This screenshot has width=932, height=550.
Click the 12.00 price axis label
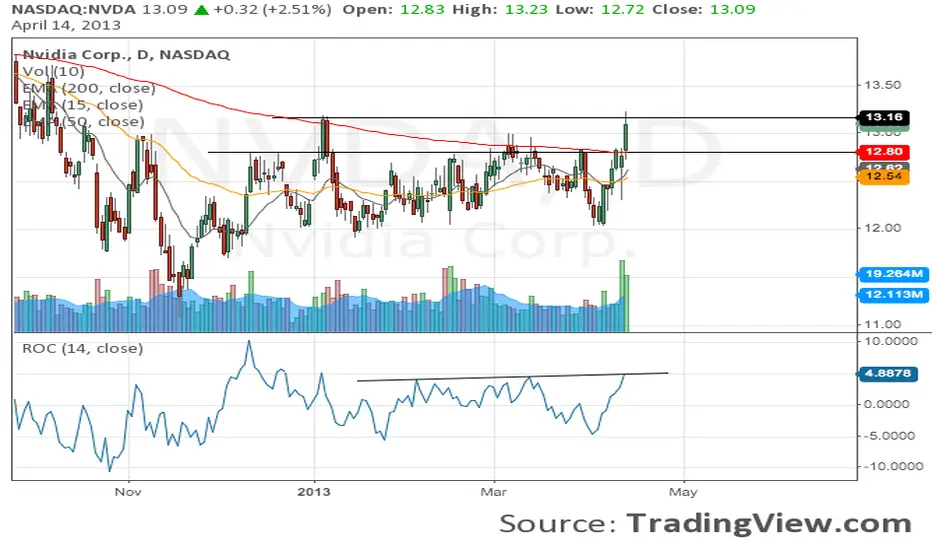[882, 228]
